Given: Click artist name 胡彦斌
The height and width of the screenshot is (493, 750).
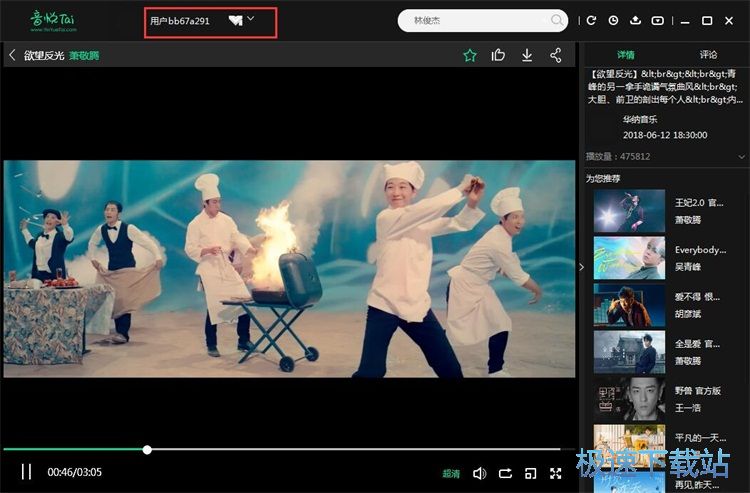Looking at the screenshot, I should [x=688, y=314].
